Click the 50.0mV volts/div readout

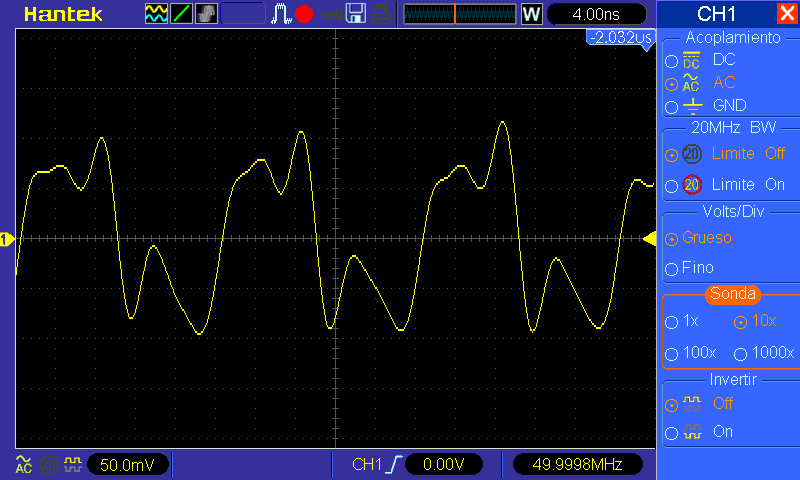[x=128, y=465]
